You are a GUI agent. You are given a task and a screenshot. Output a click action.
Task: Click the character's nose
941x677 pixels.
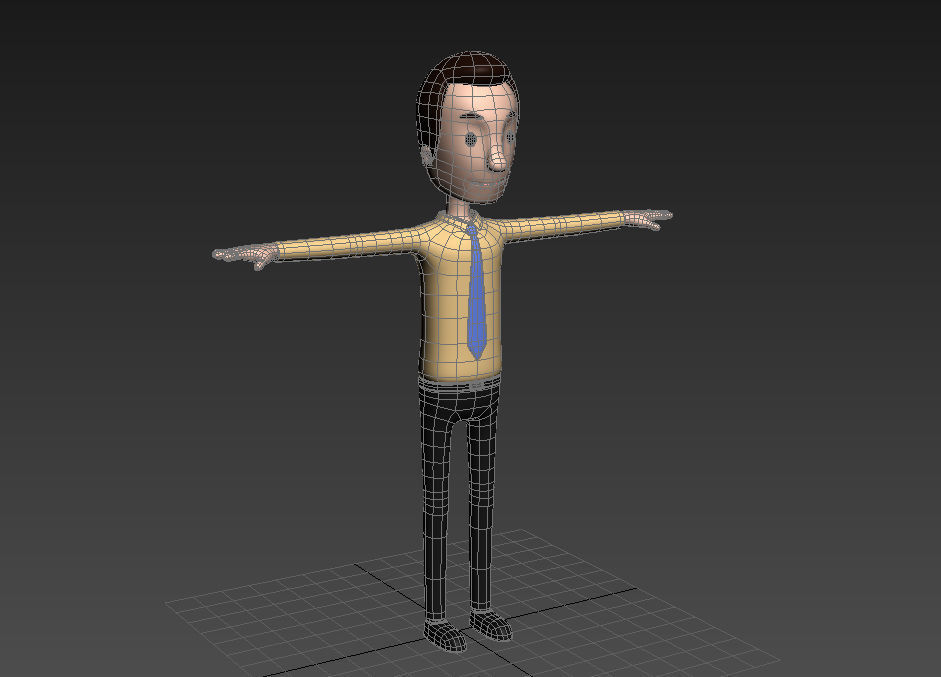[498, 158]
